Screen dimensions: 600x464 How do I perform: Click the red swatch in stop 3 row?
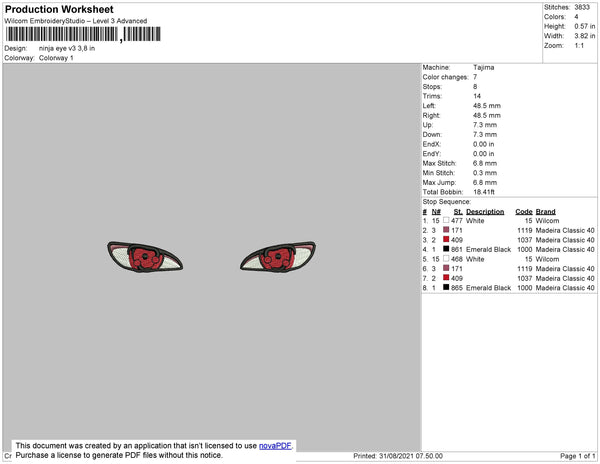[446, 239]
